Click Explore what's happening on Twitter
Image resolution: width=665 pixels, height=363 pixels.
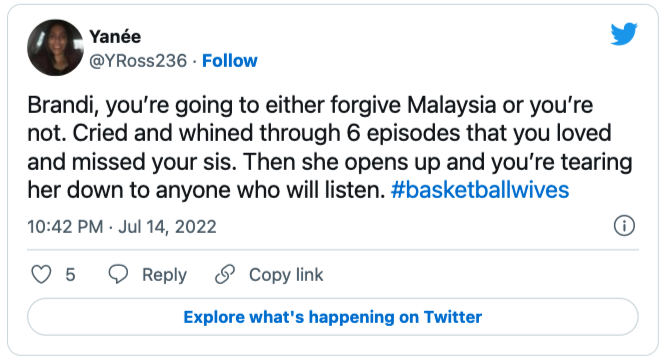coord(332,317)
